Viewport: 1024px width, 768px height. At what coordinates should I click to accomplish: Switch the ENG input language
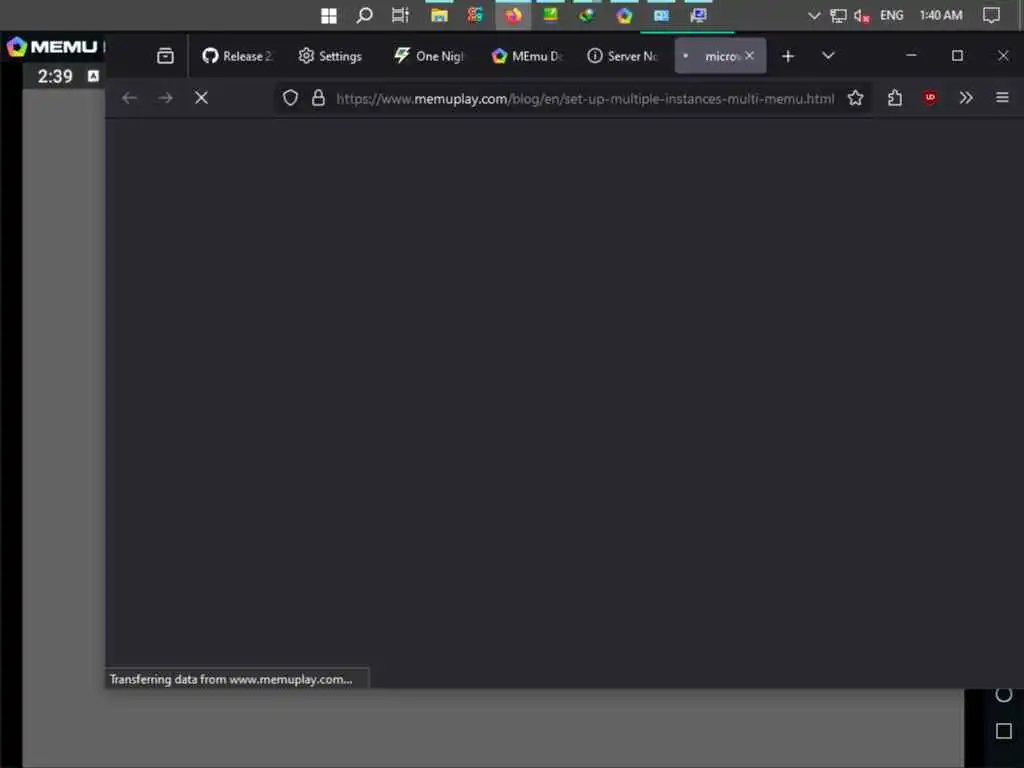pos(891,15)
